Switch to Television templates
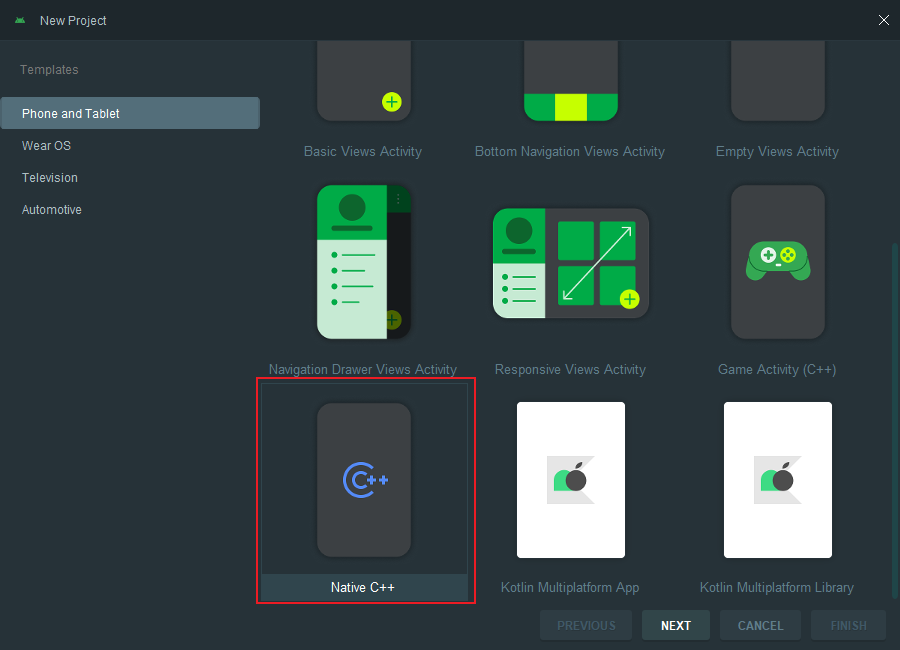900x650 pixels. click(130, 178)
